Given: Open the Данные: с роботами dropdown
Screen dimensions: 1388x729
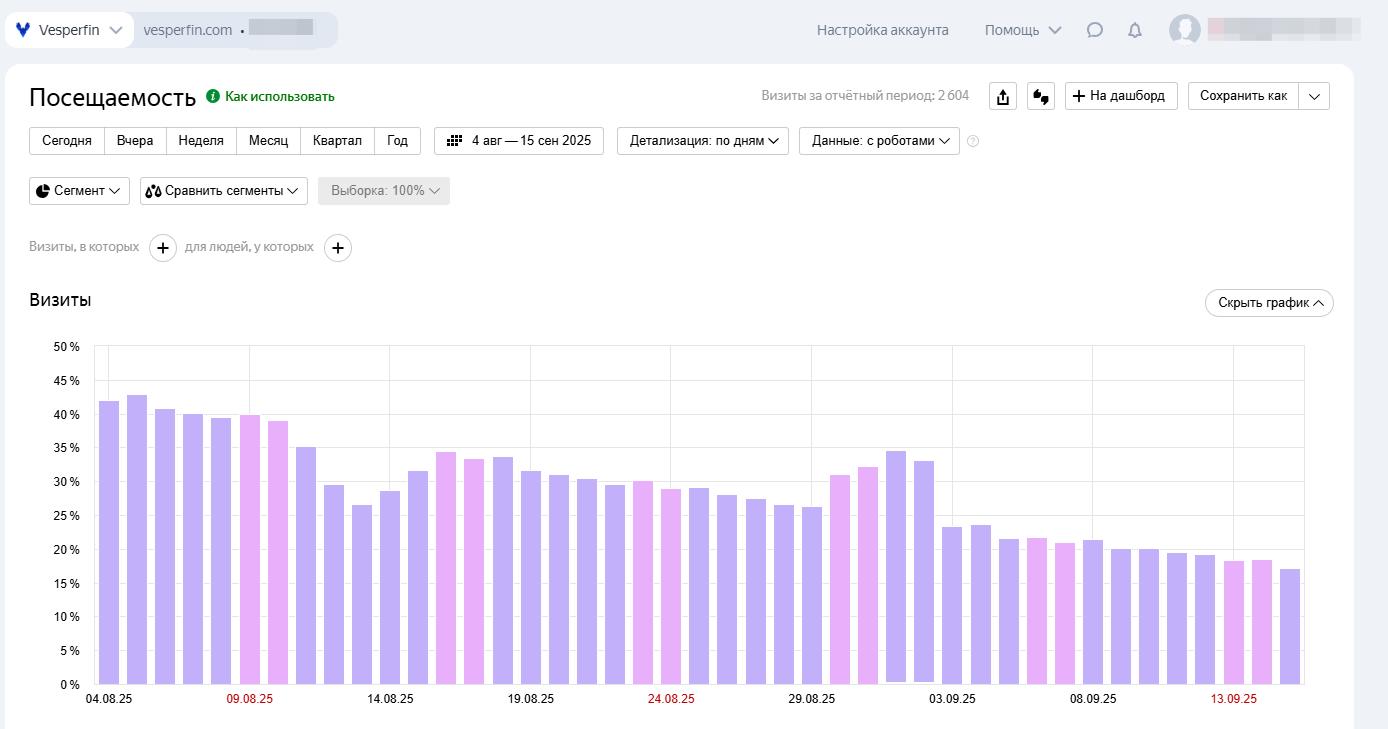Looking at the screenshot, I should point(879,141).
